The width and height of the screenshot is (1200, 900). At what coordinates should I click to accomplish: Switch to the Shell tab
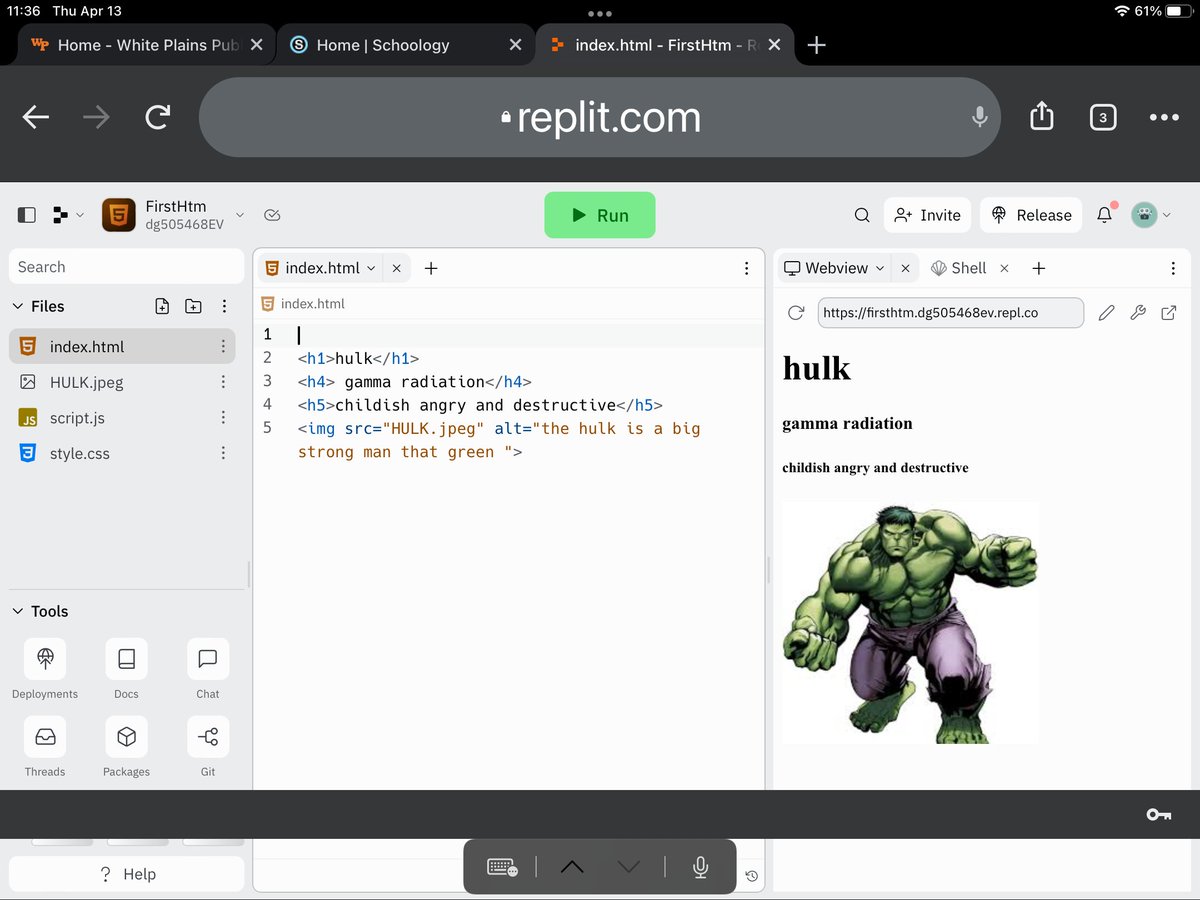959,268
